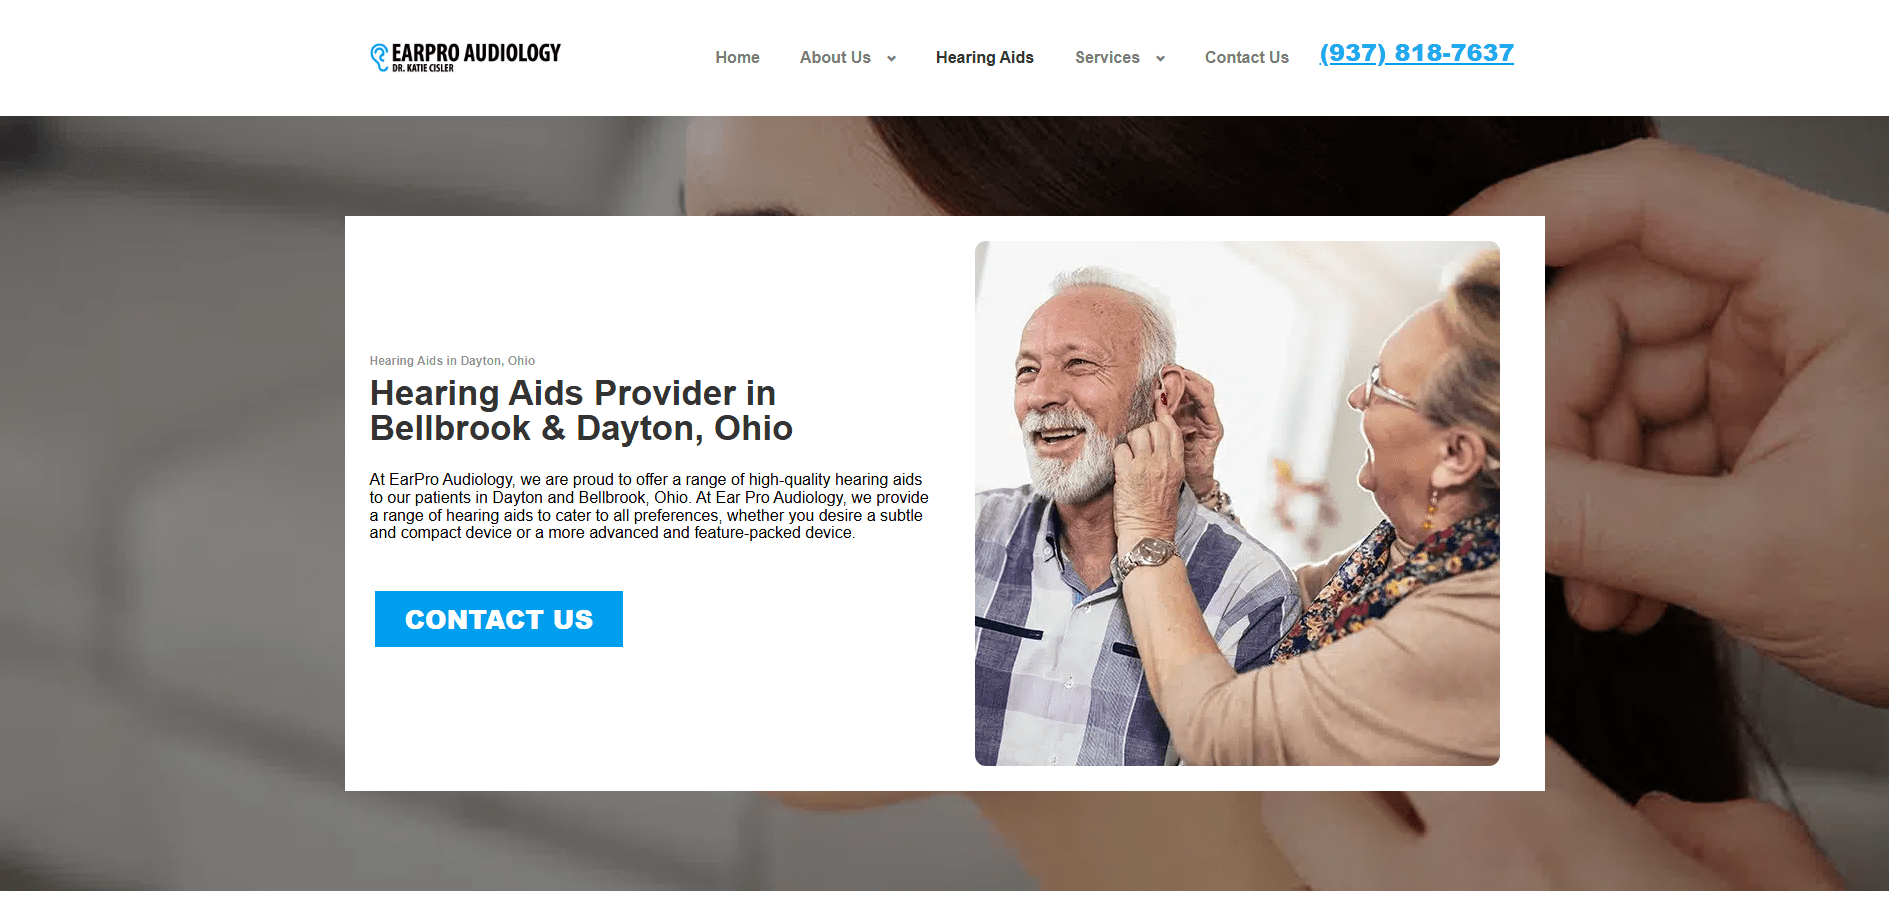Viewport: 1889px width, 918px height.
Task: Click the man's wristwatch in the photo
Action: pyautogui.click(x=1147, y=556)
